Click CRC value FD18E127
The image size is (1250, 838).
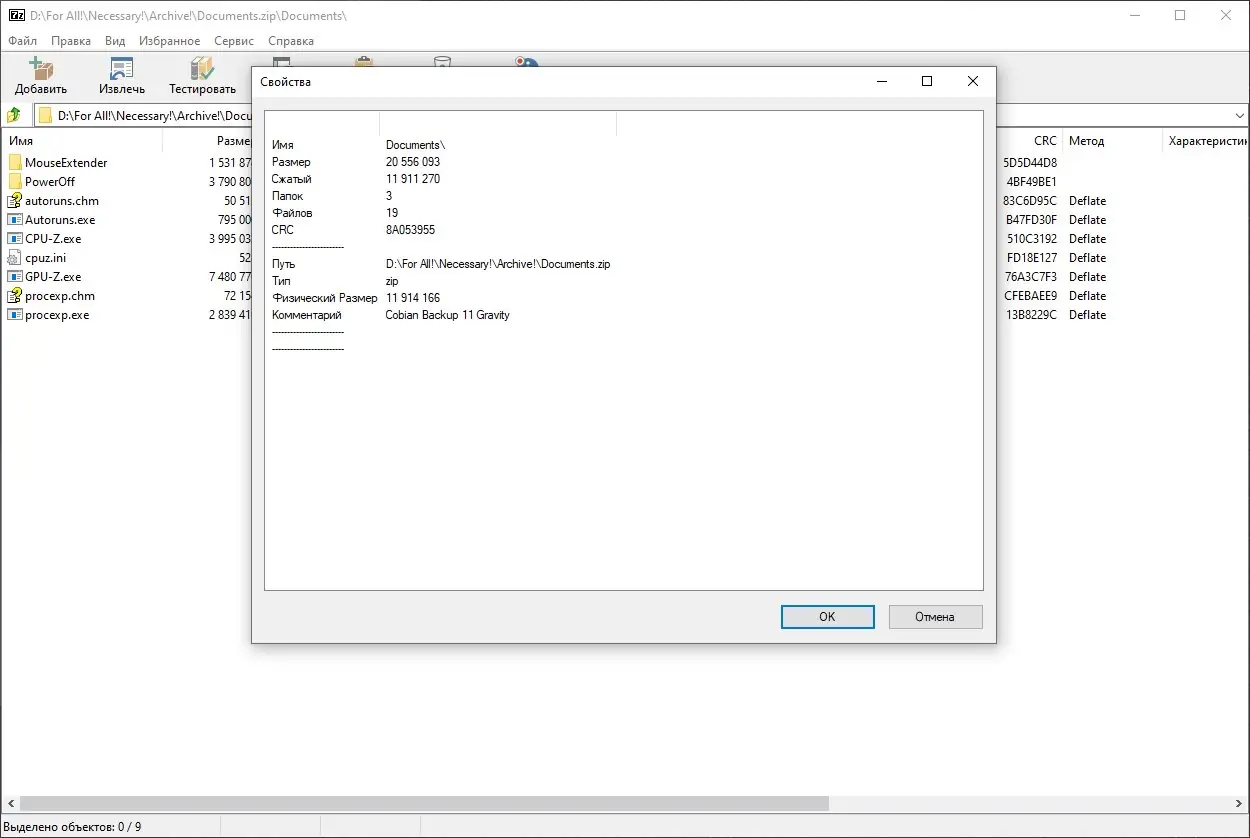[1031, 258]
